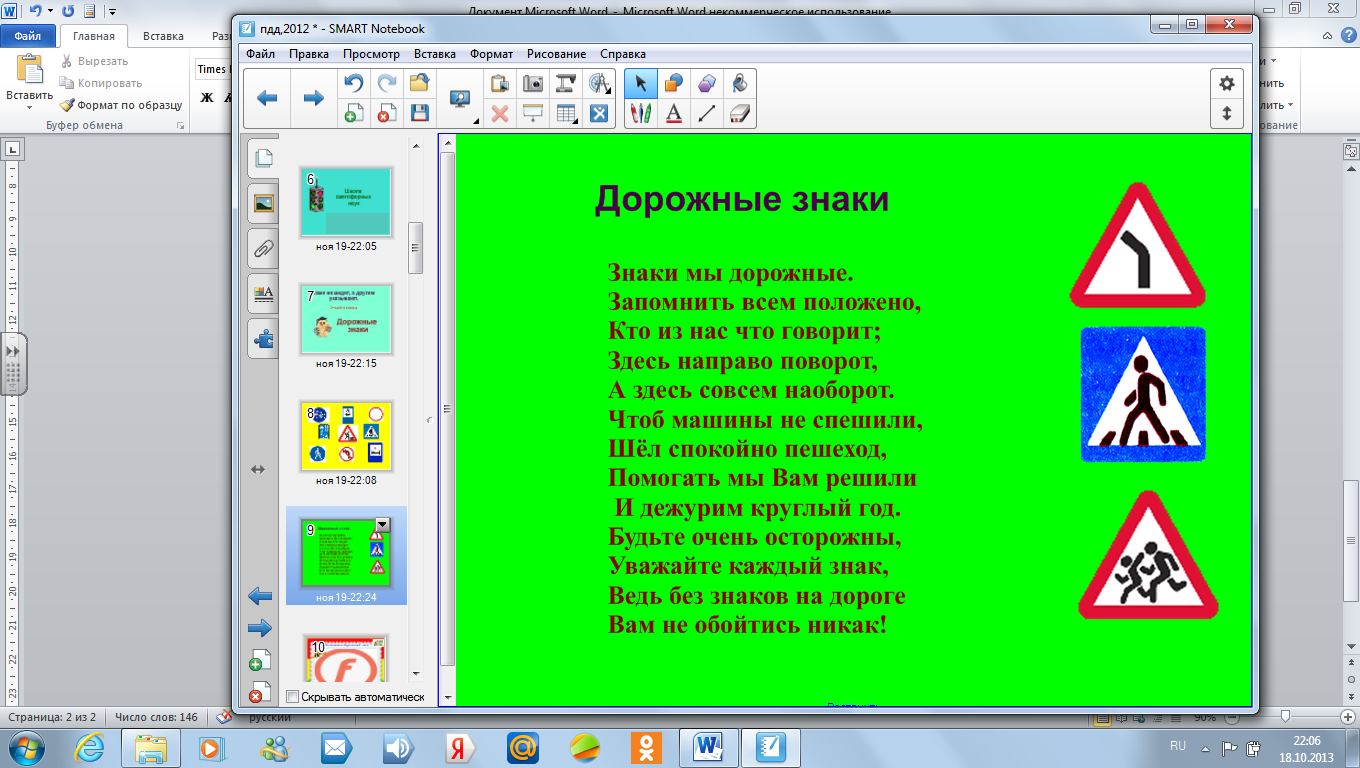Viewport: 1360px width, 768px height.
Task: Open Yandex from the taskbar
Action: [x=460, y=747]
